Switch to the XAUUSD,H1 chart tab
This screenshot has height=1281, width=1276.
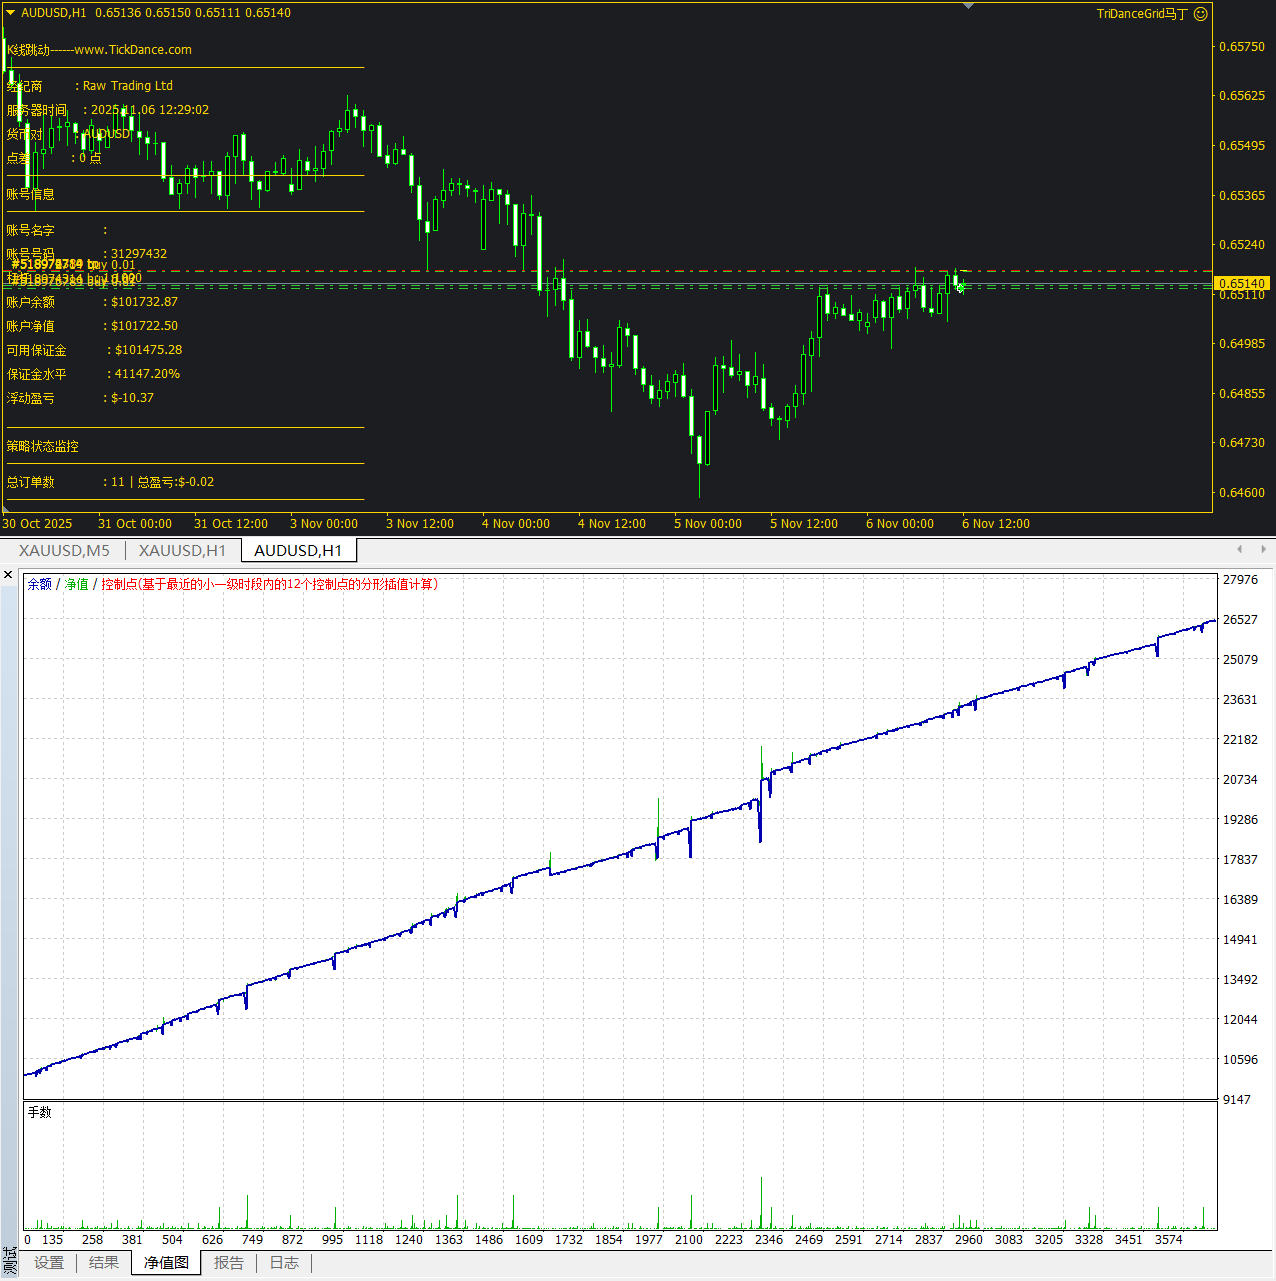point(182,551)
